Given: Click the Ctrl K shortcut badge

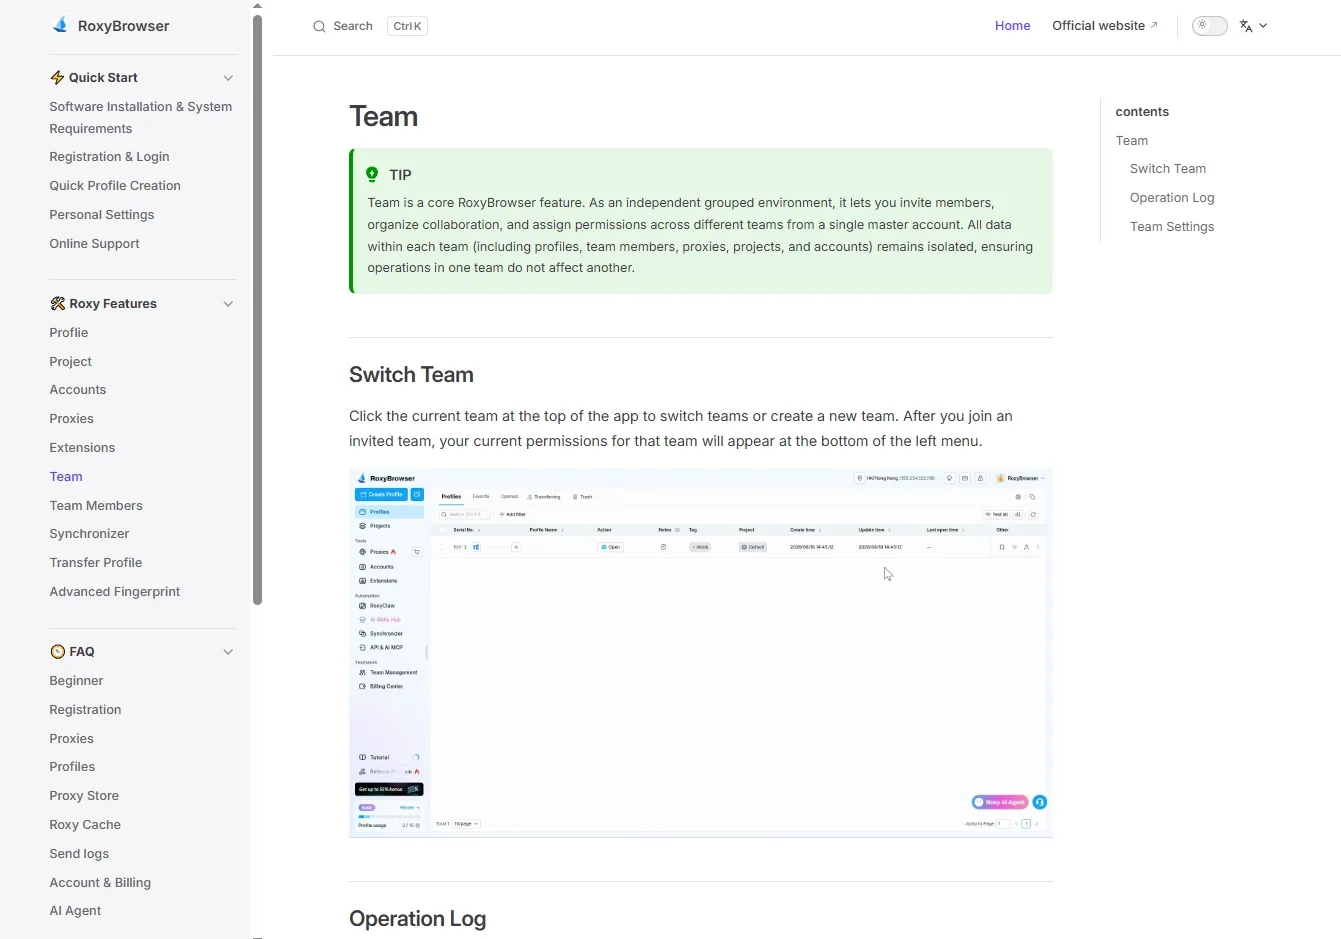Looking at the screenshot, I should (407, 26).
